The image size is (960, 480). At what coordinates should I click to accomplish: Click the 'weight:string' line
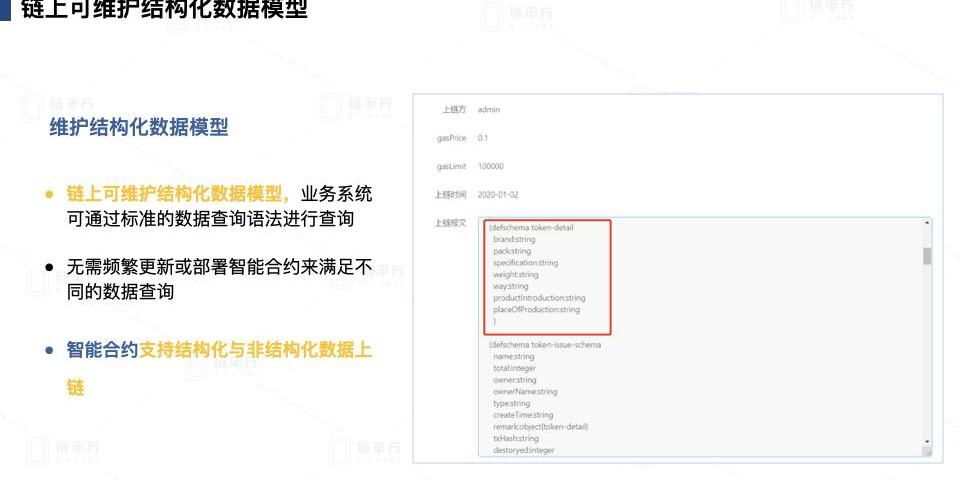click(516, 274)
